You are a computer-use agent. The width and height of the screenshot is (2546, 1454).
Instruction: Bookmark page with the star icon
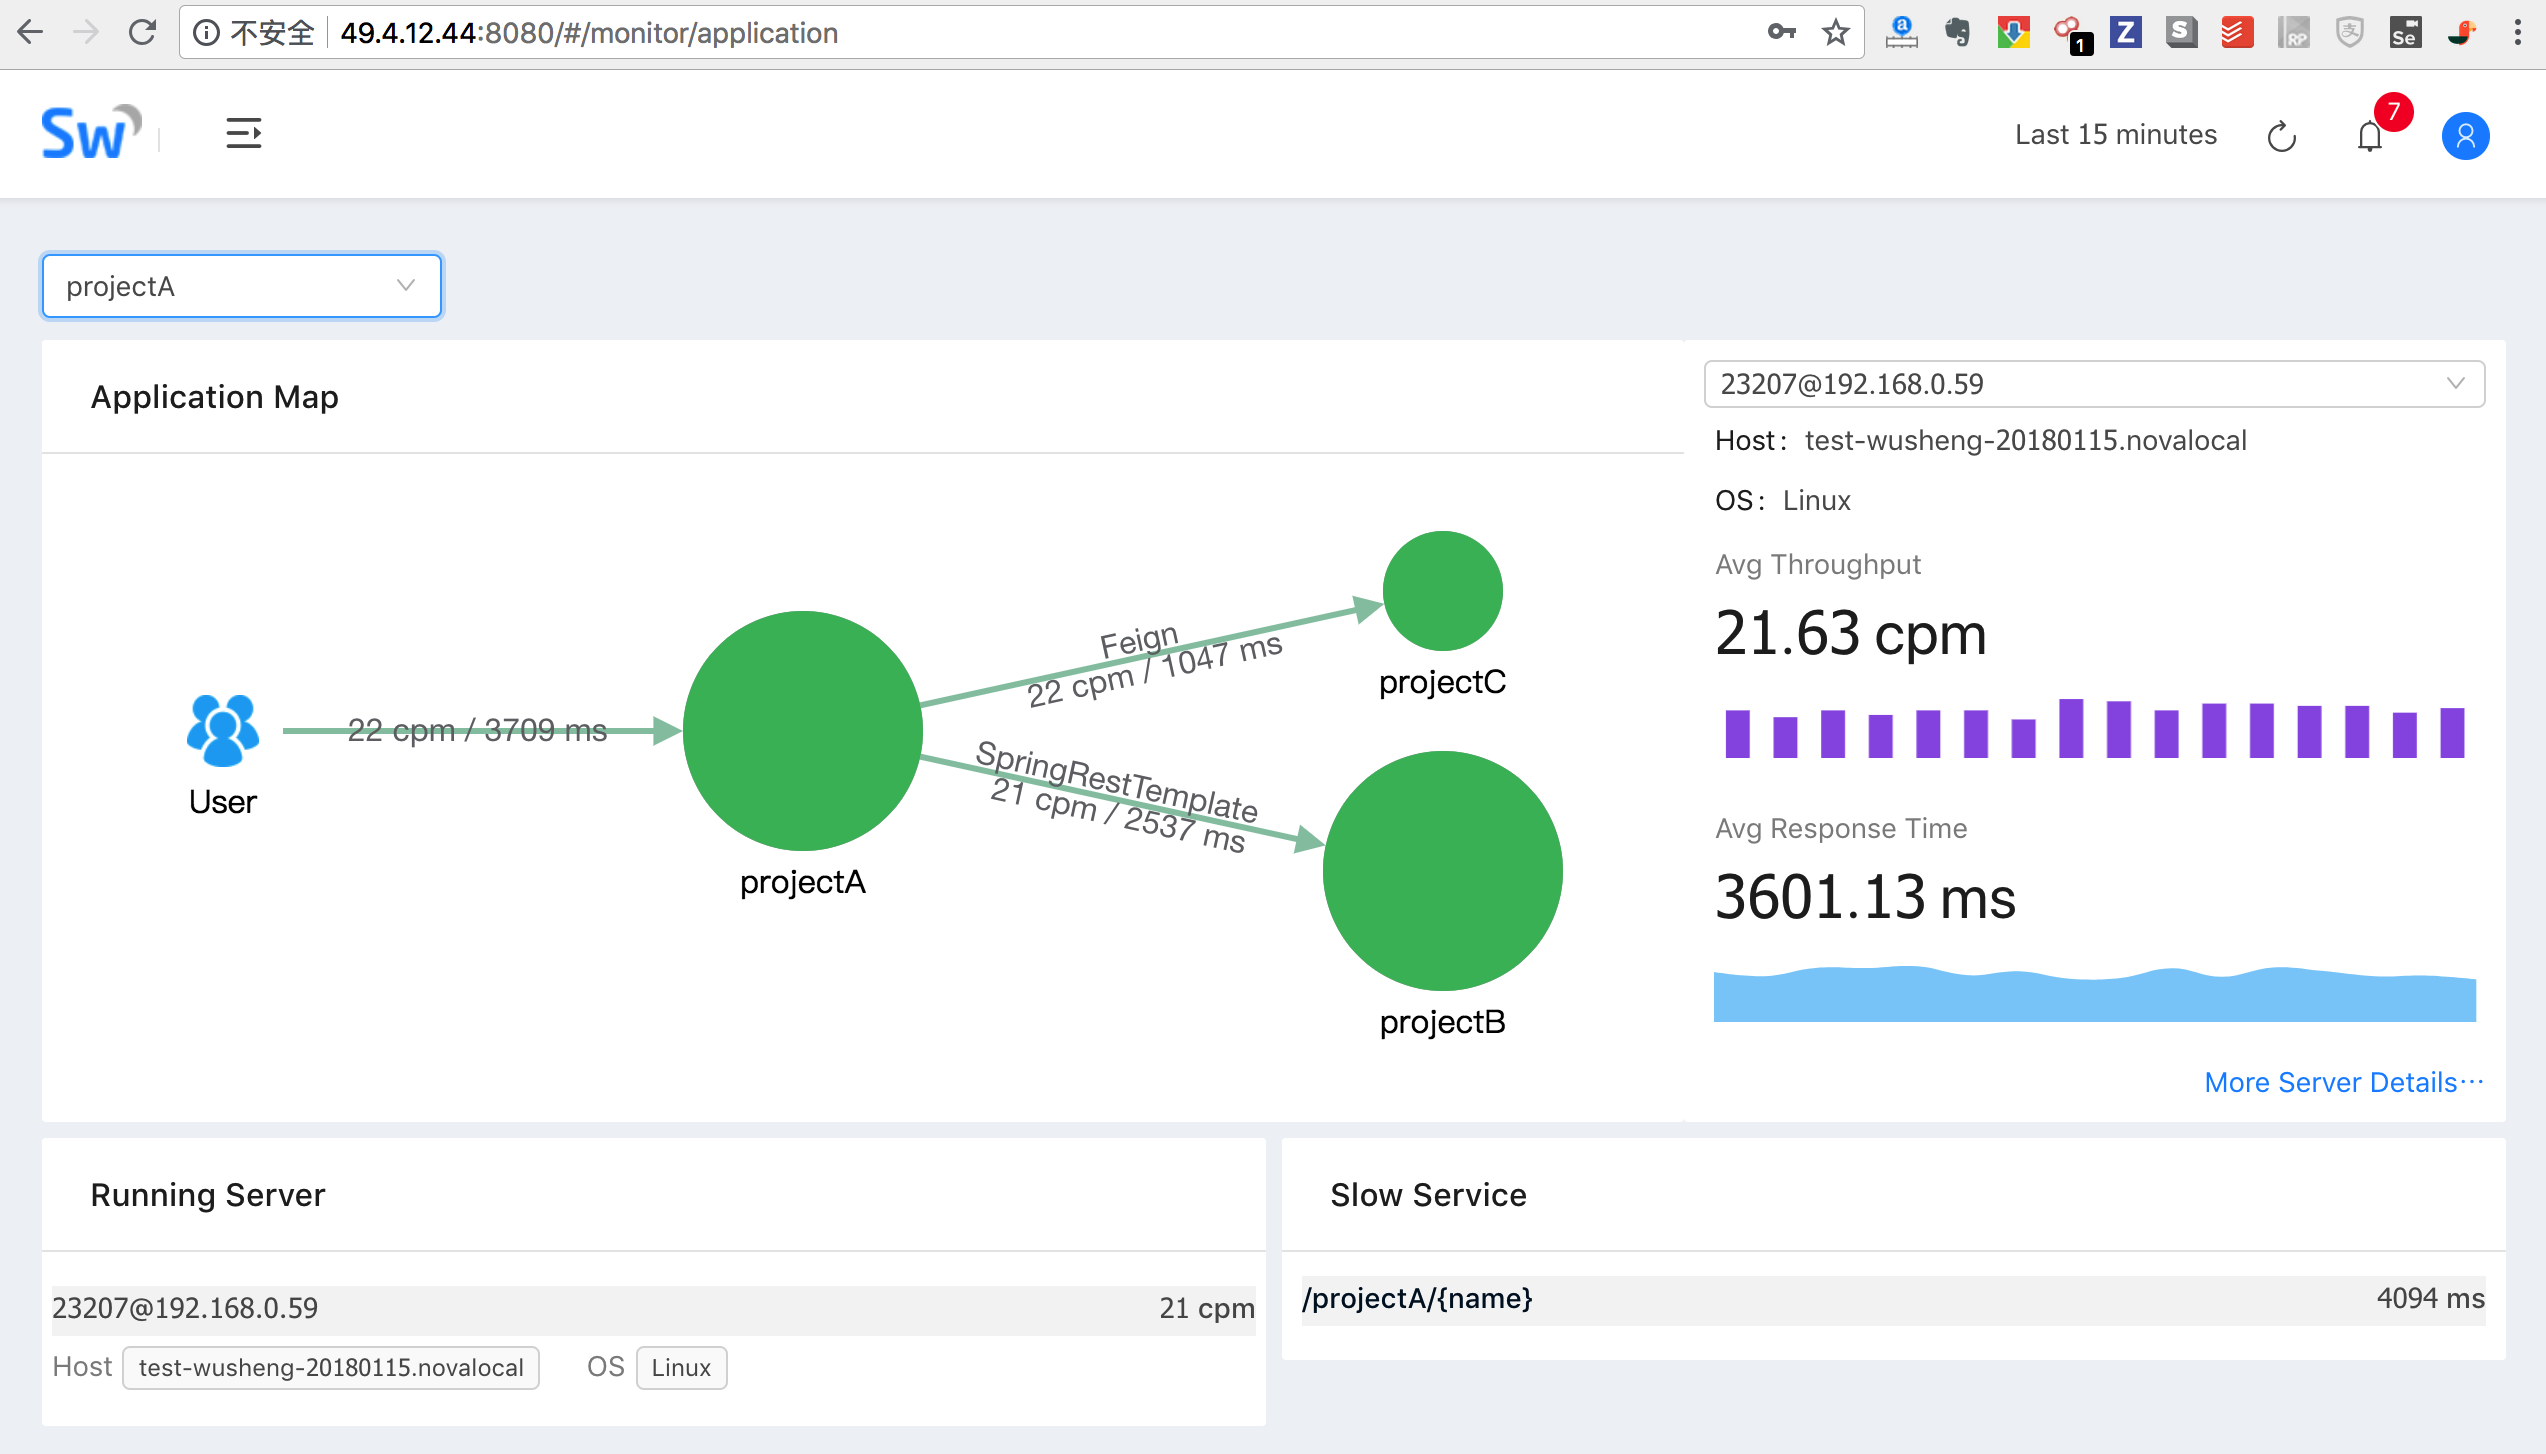click(x=1835, y=33)
